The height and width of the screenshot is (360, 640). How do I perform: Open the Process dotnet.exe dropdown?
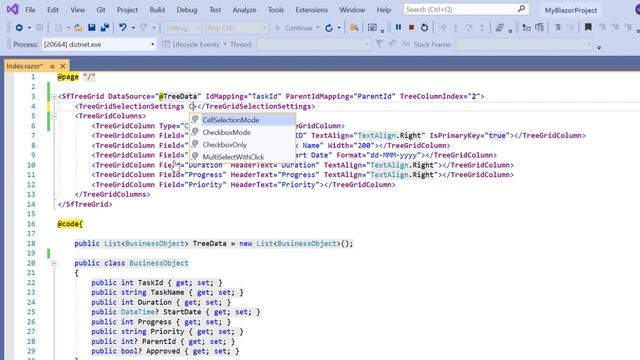(x=99, y=44)
